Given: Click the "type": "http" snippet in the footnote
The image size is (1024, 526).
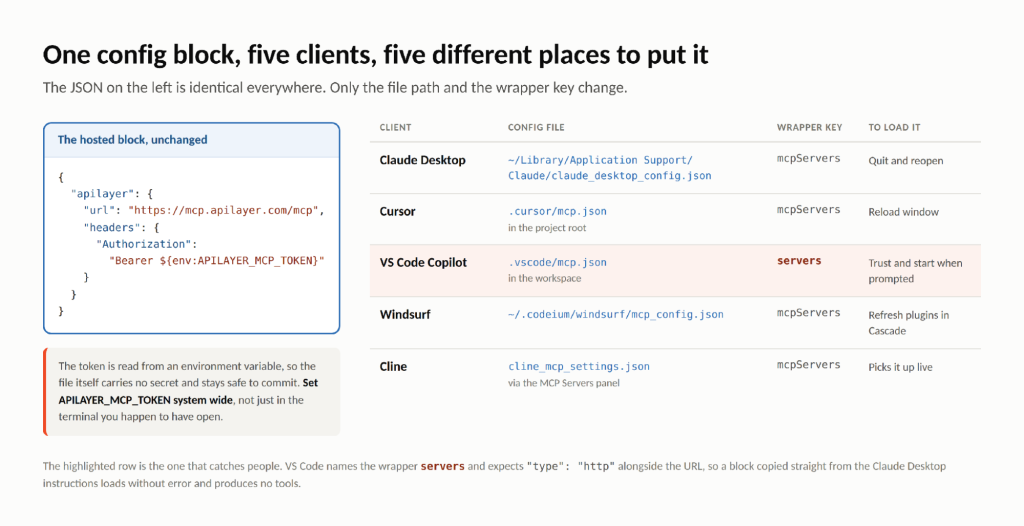Looking at the screenshot, I should [571, 467].
